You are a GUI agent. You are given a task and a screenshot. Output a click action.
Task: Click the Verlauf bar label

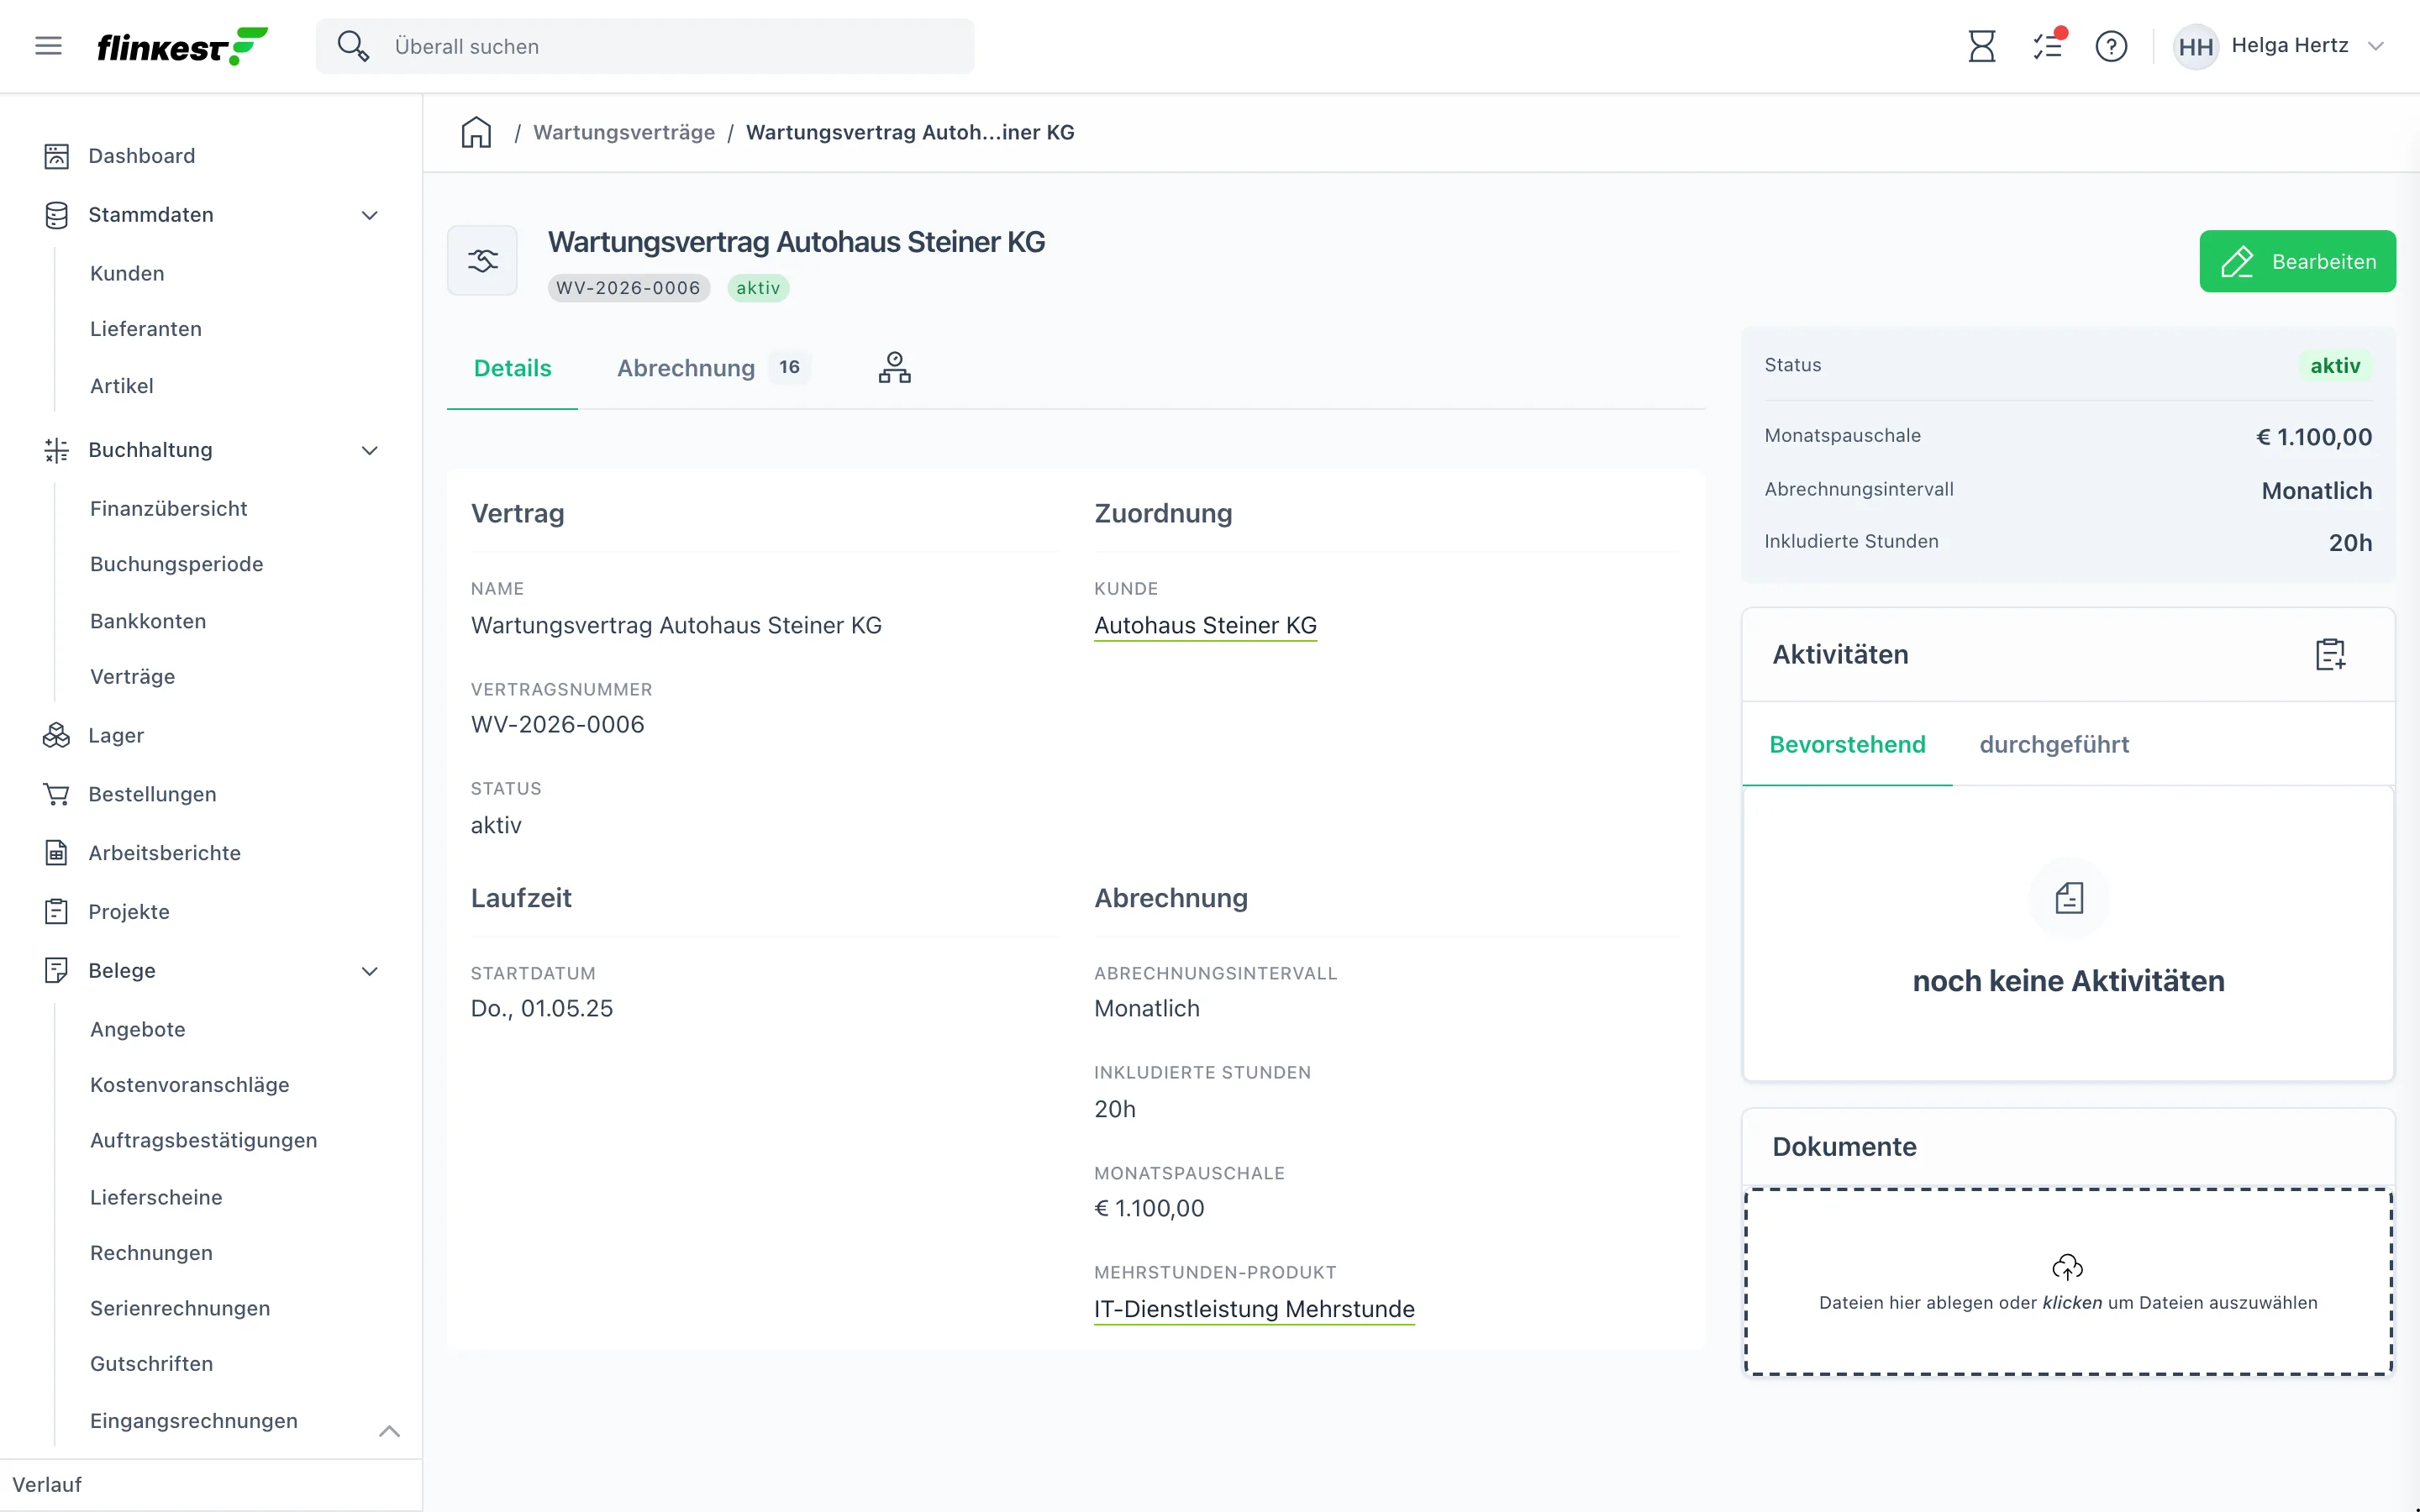(47, 1485)
